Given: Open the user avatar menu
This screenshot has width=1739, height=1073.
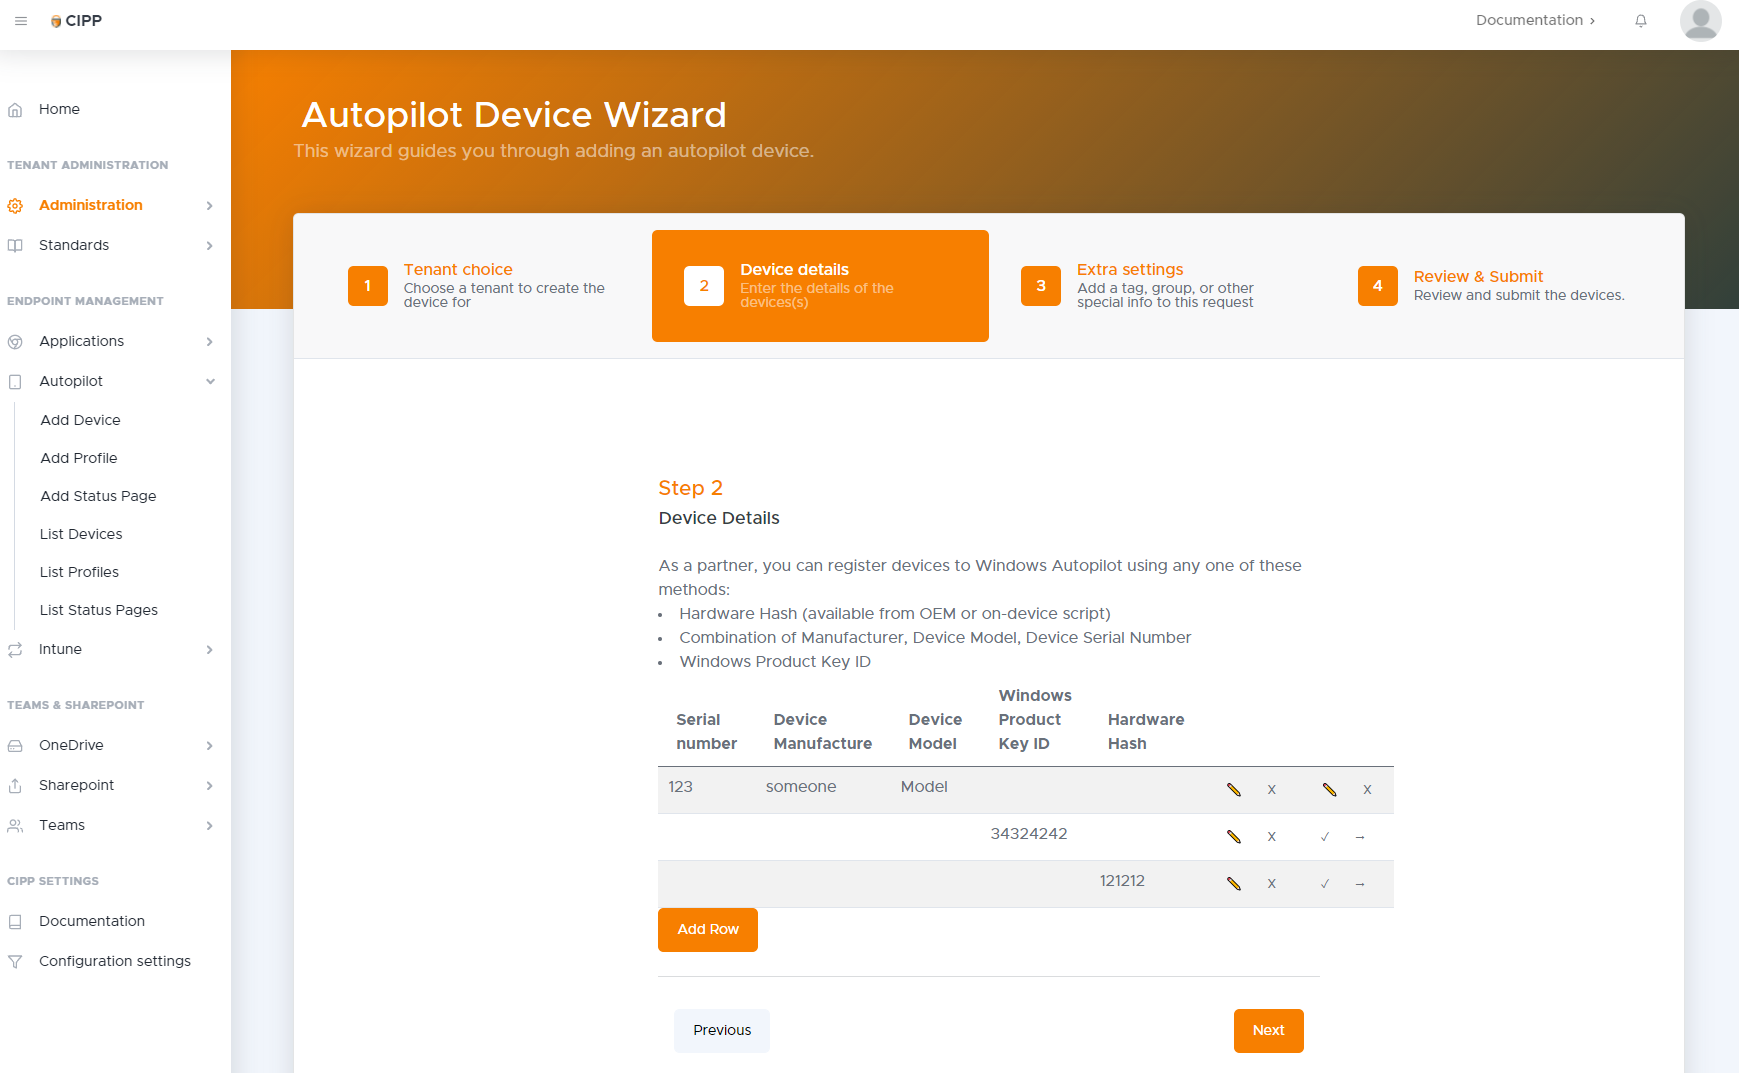Looking at the screenshot, I should tap(1700, 21).
